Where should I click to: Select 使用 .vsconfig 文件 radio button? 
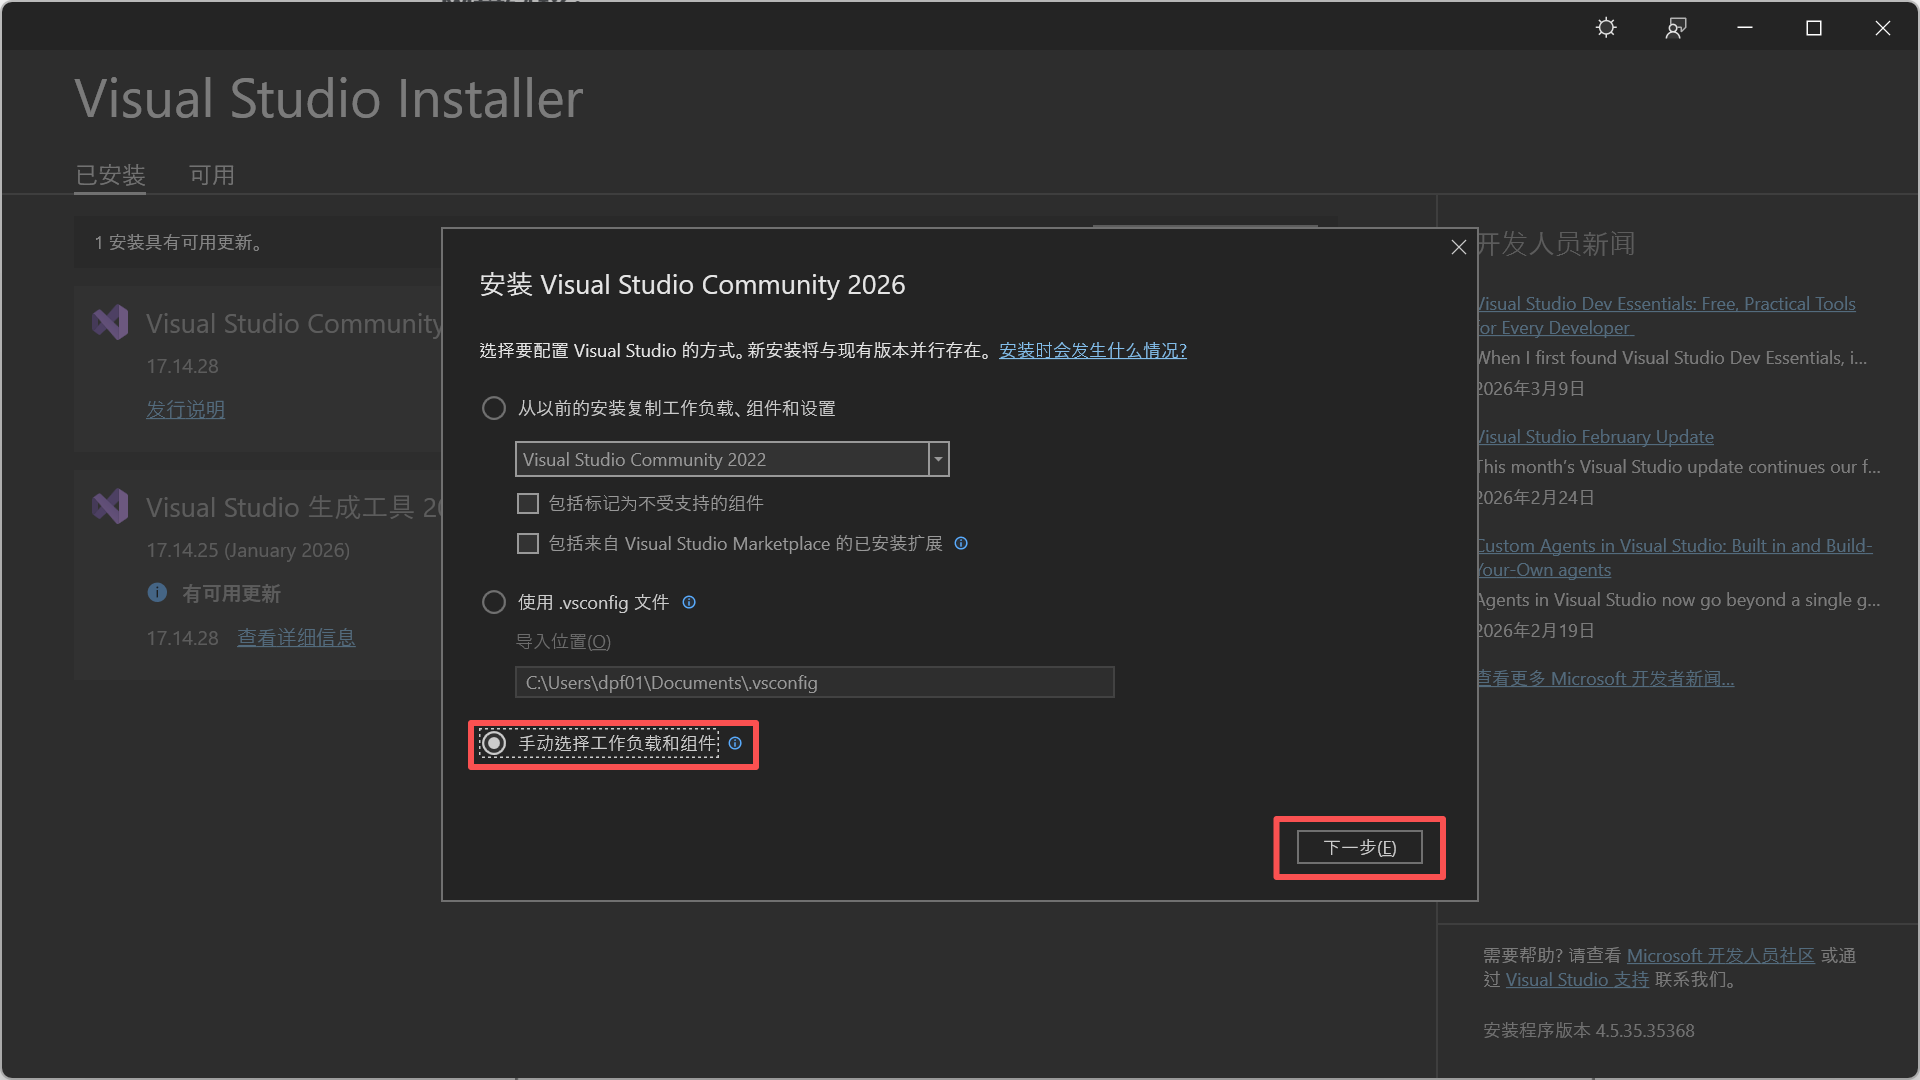[x=494, y=602]
